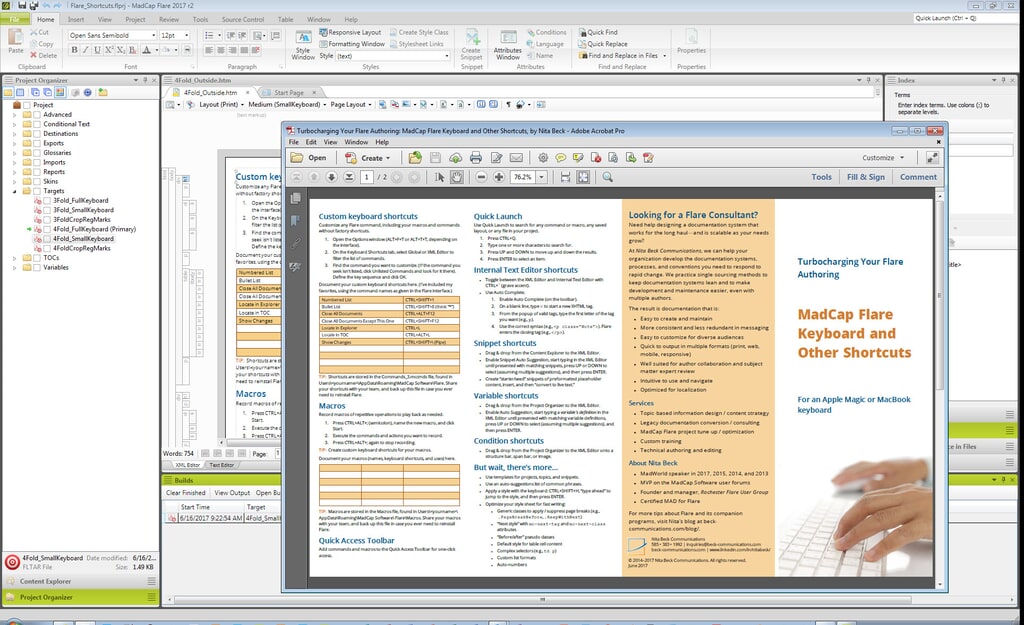Open the bookmarks panel icon in Acrobat
Viewport: 1024px width, 625px height.
(x=296, y=221)
